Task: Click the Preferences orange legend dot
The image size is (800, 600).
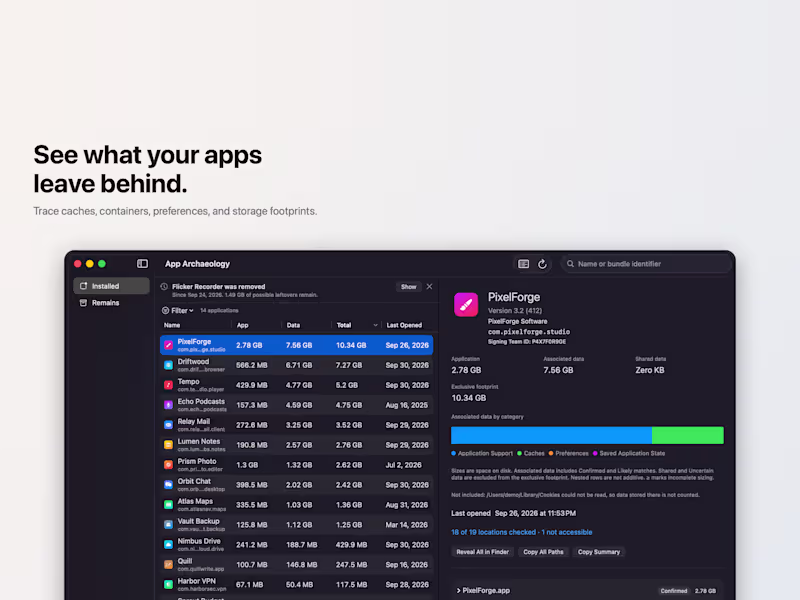Action: [551, 453]
